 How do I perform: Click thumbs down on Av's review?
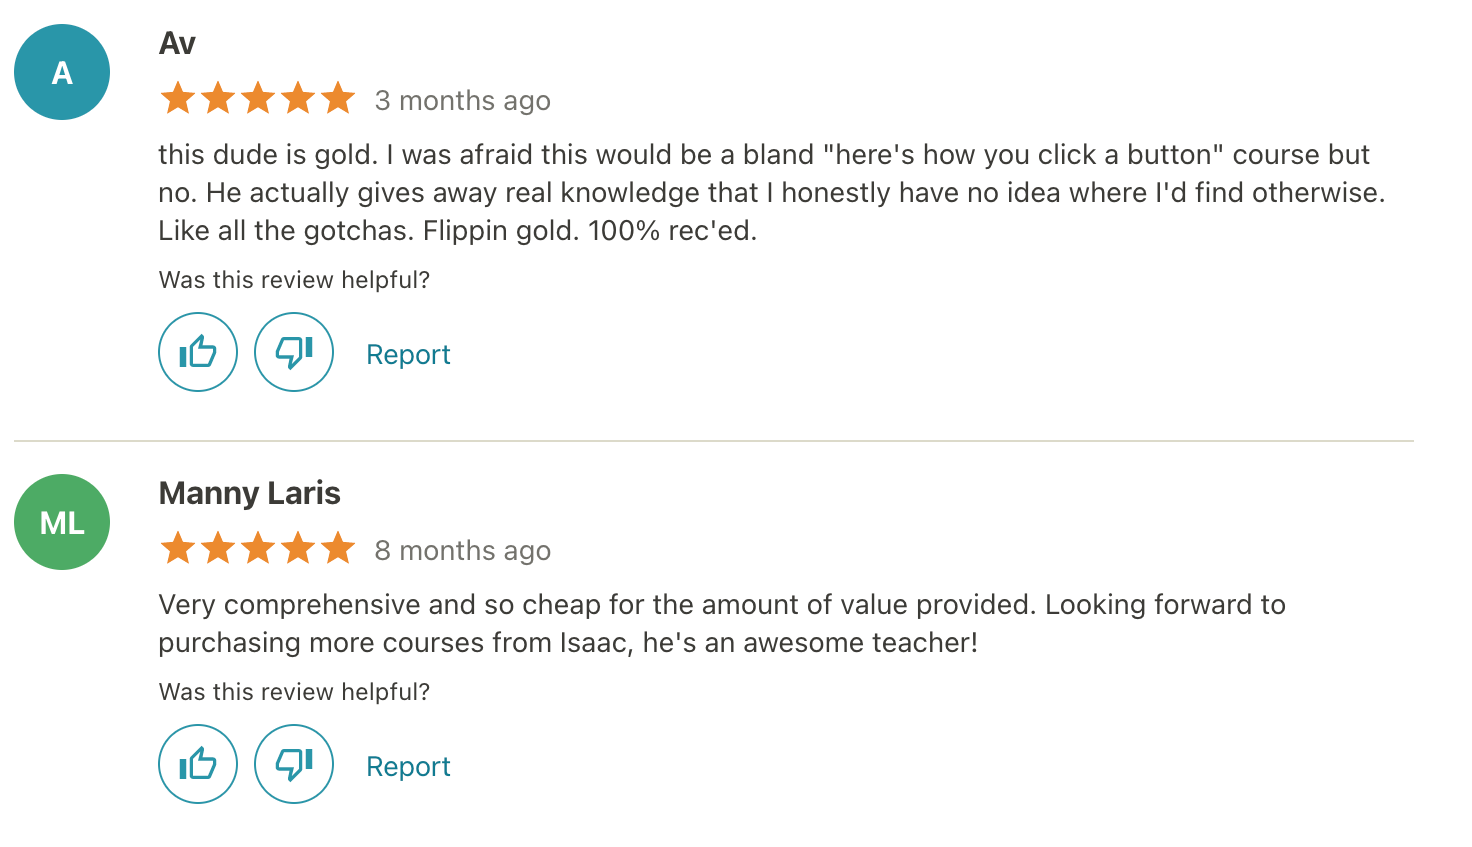[x=294, y=352]
